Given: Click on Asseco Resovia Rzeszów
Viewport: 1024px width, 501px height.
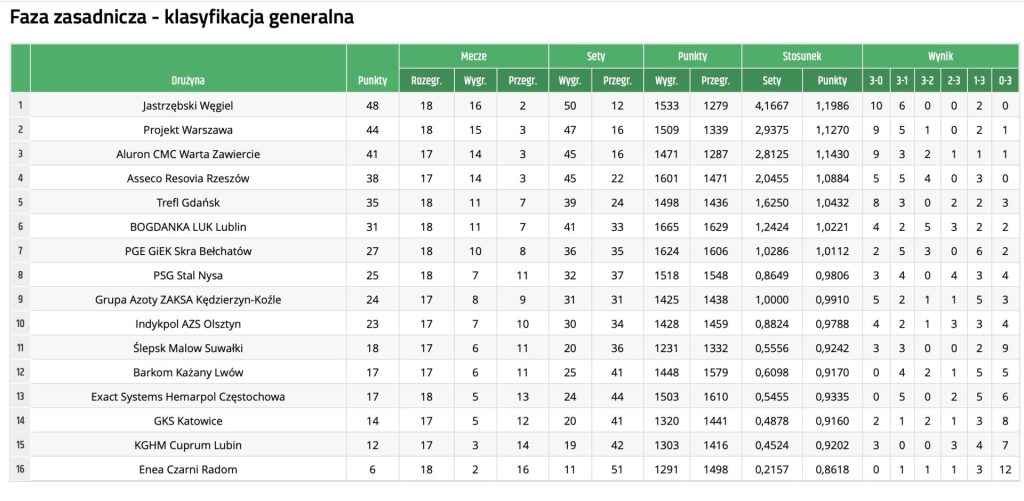Looking at the screenshot, I should [x=187, y=178].
